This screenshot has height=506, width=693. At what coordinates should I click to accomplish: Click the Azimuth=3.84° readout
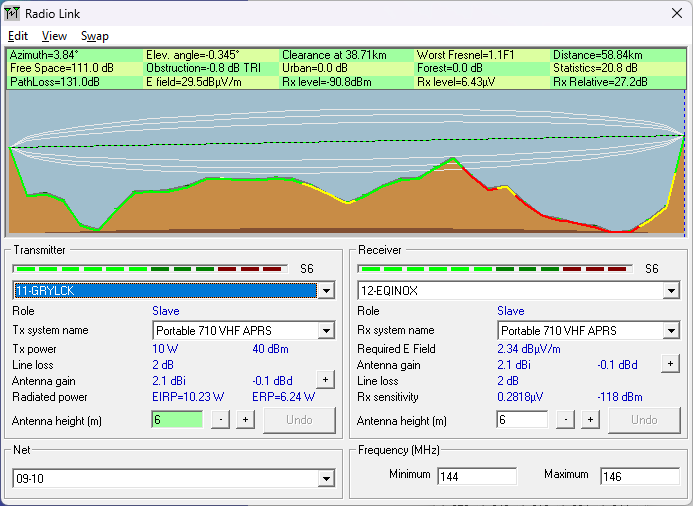44,55
